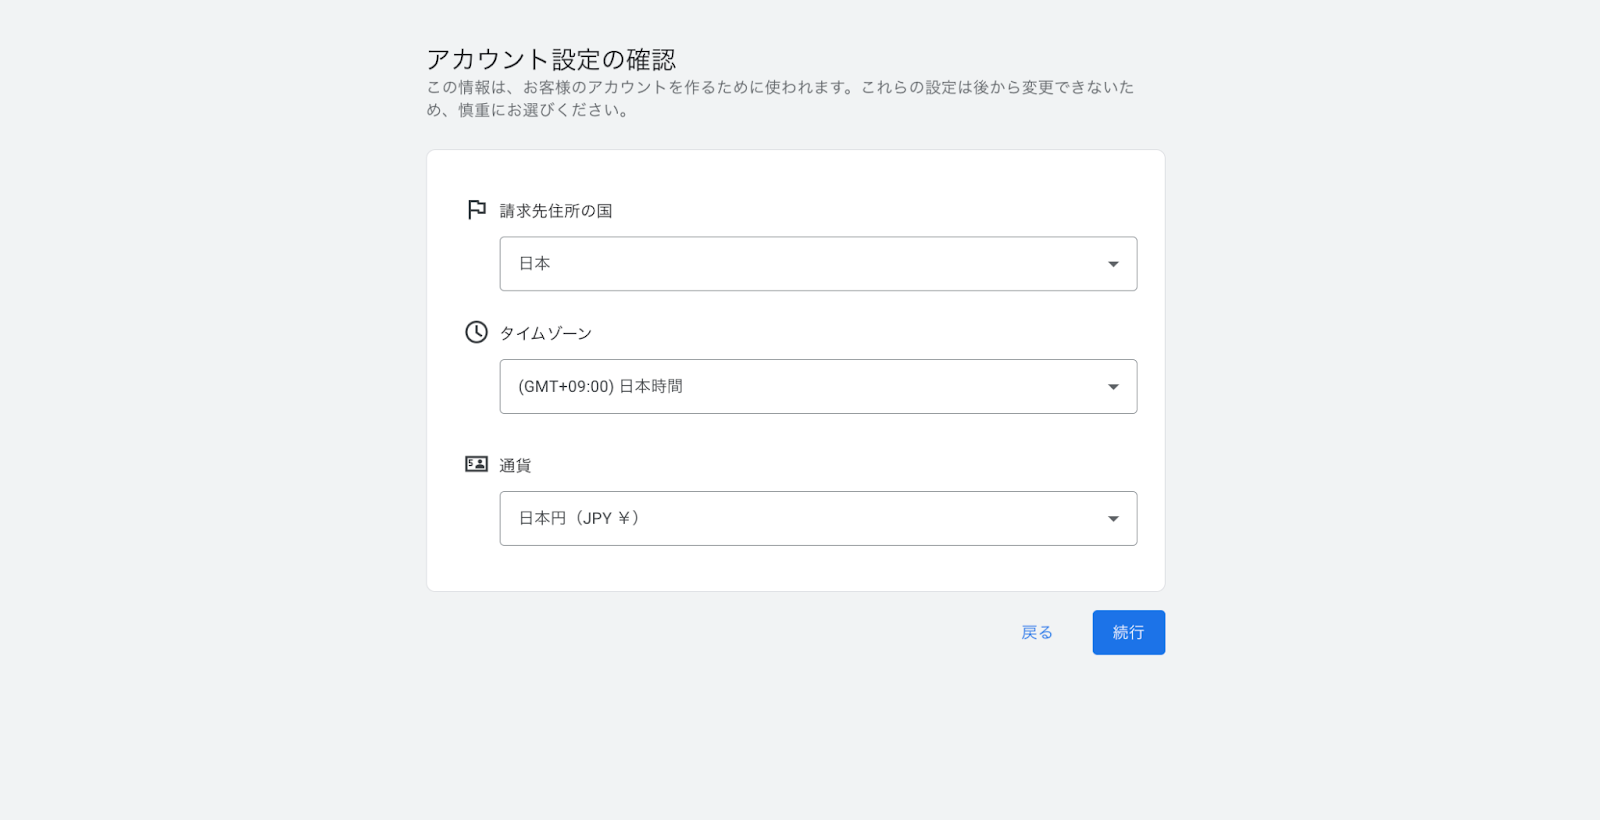Open the currency dropdown showing 日本円（JPY ¥）
The image size is (1600, 820).
(x=818, y=518)
